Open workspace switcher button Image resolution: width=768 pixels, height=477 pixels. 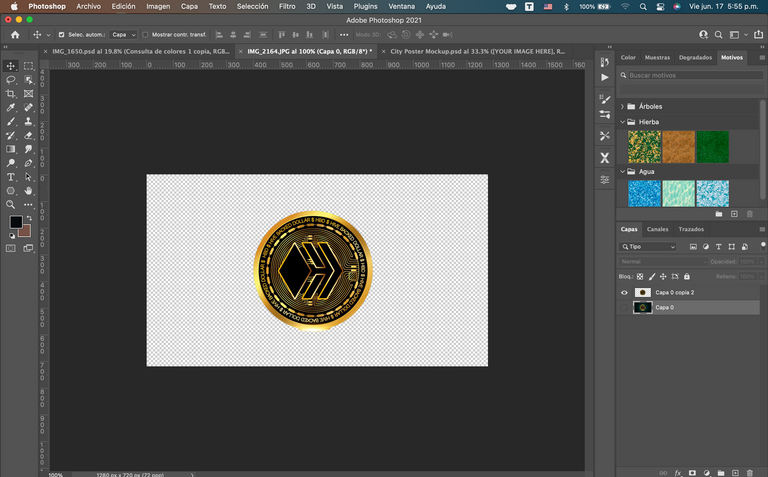(734, 35)
